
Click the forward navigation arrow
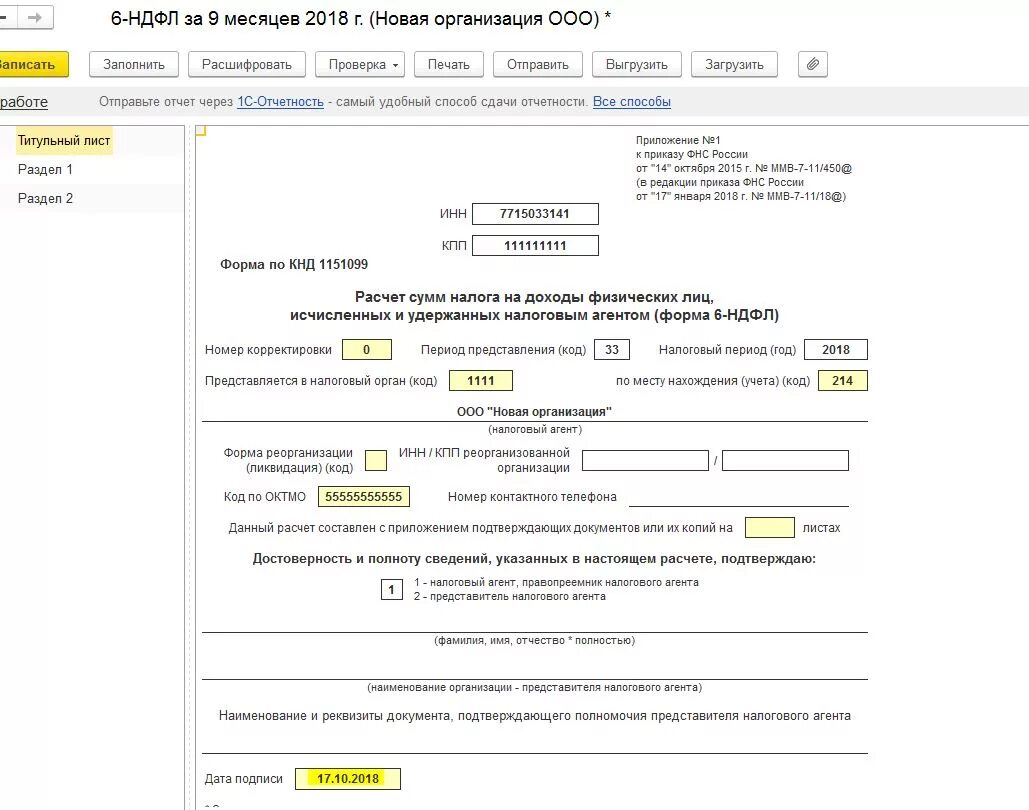[35, 18]
